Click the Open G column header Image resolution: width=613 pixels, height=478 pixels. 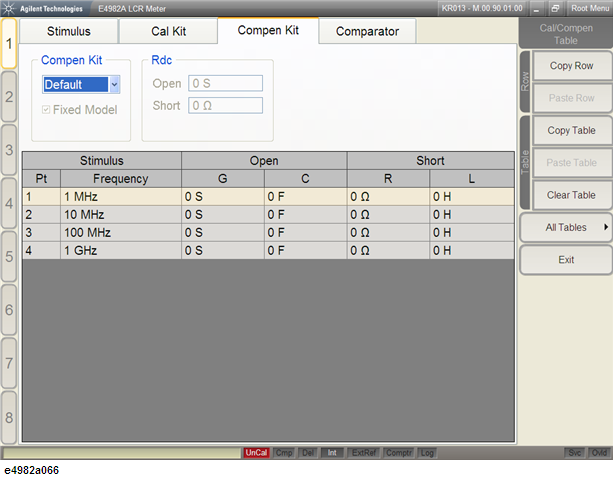(x=222, y=179)
